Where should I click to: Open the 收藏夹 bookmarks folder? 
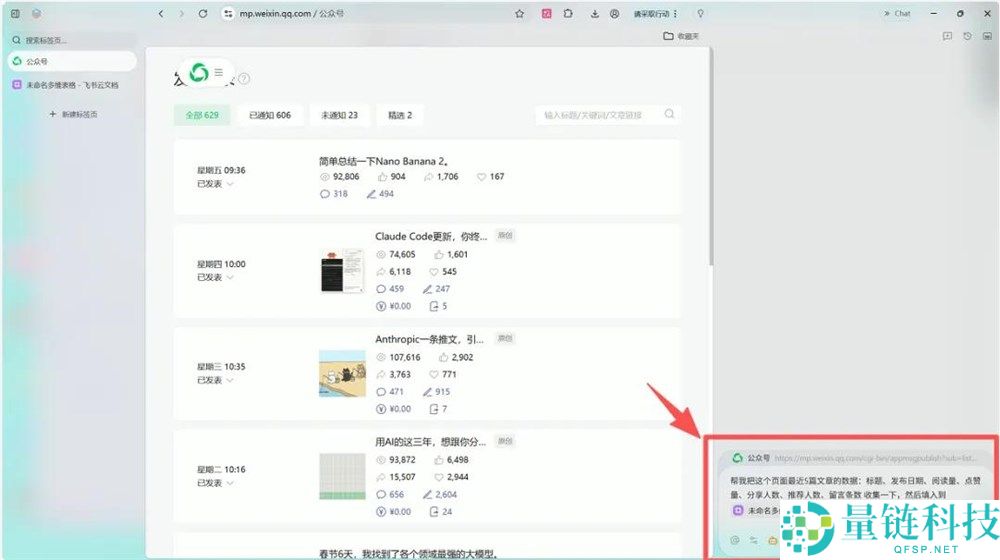pyautogui.click(x=681, y=36)
